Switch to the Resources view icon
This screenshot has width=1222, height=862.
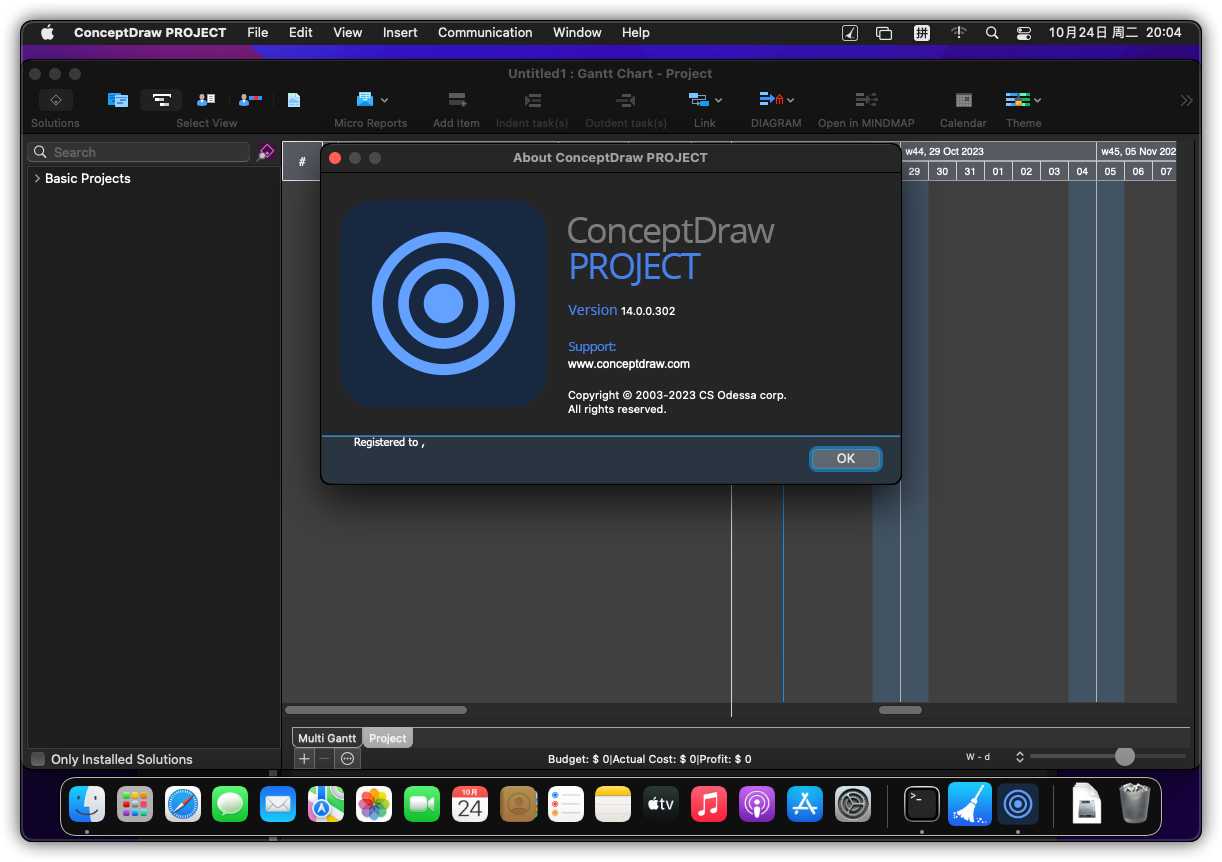pyautogui.click(x=206, y=100)
